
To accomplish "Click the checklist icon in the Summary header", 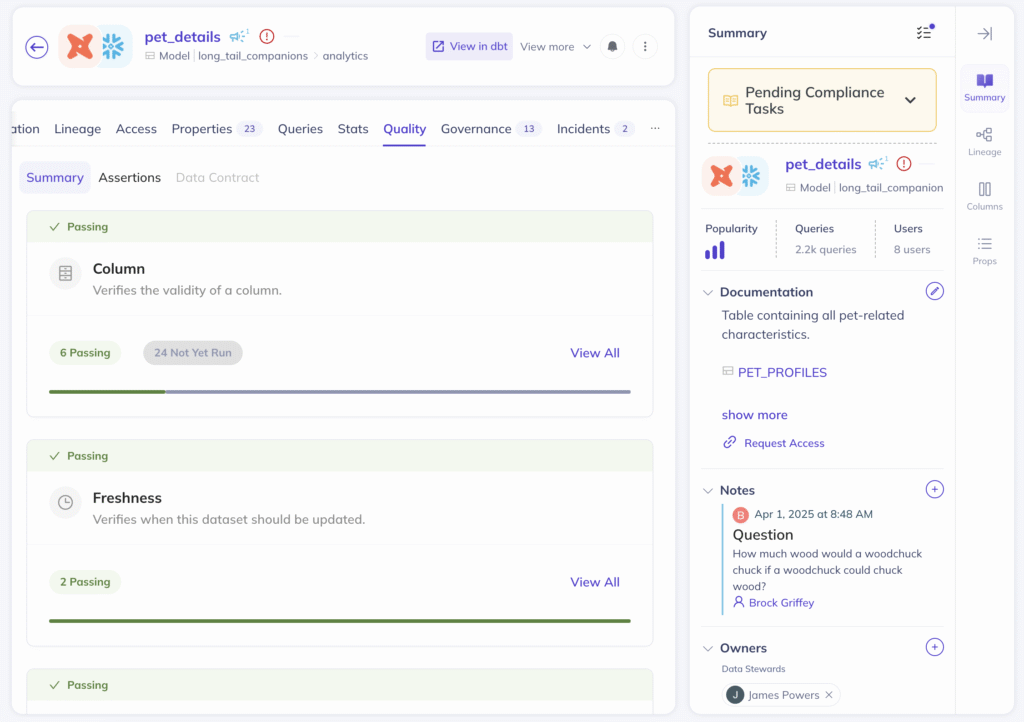I will point(922,32).
